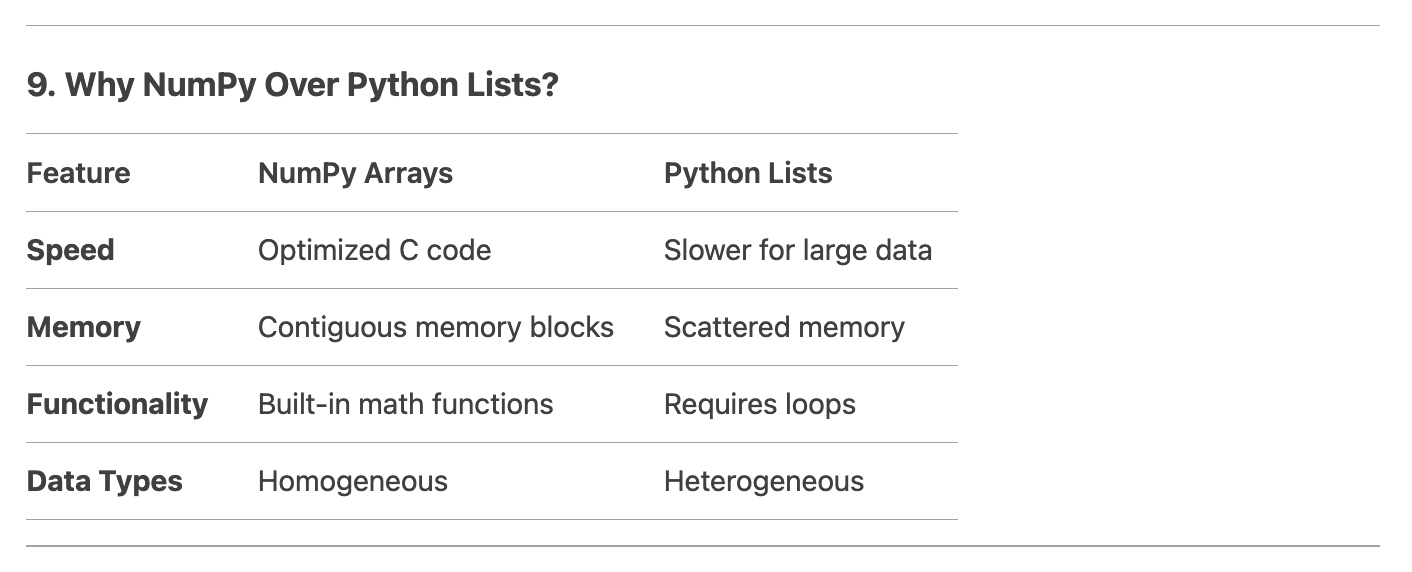Select the "Memory" row label

pos(83,327)
